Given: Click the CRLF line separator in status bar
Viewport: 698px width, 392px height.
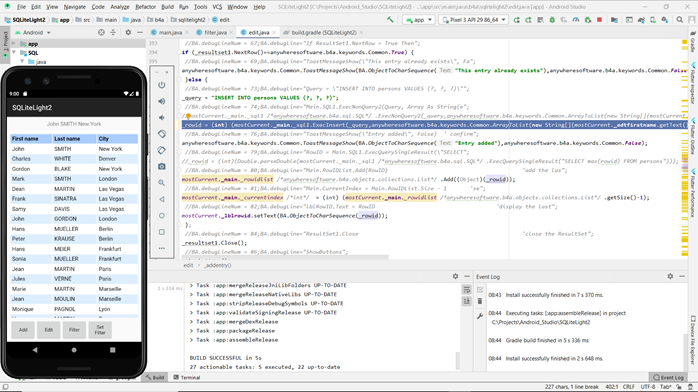Looking at the screenshot, I should coord(628,387).
